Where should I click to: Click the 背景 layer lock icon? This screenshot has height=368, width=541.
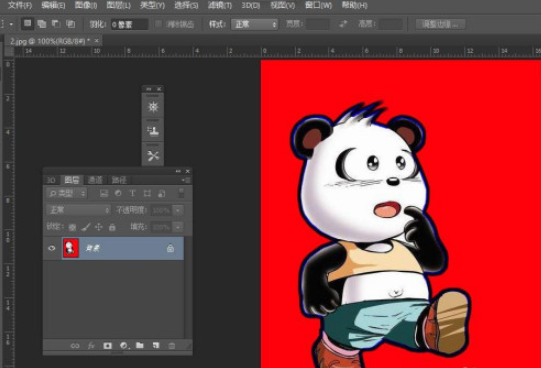tap(170, 248)
